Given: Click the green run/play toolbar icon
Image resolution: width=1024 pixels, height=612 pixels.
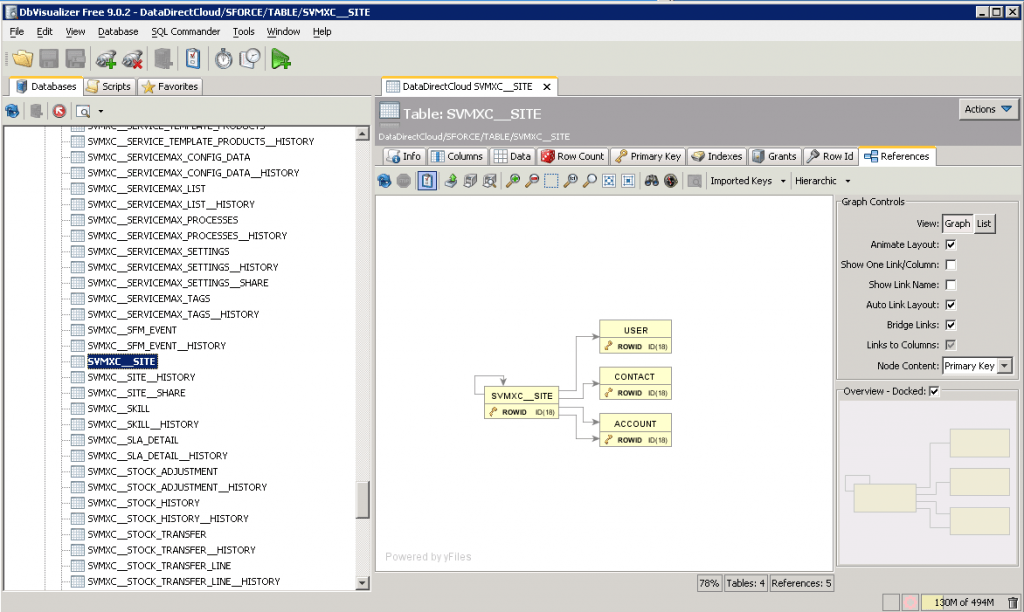Looking at the screenshot, I should tap(281, 59).
